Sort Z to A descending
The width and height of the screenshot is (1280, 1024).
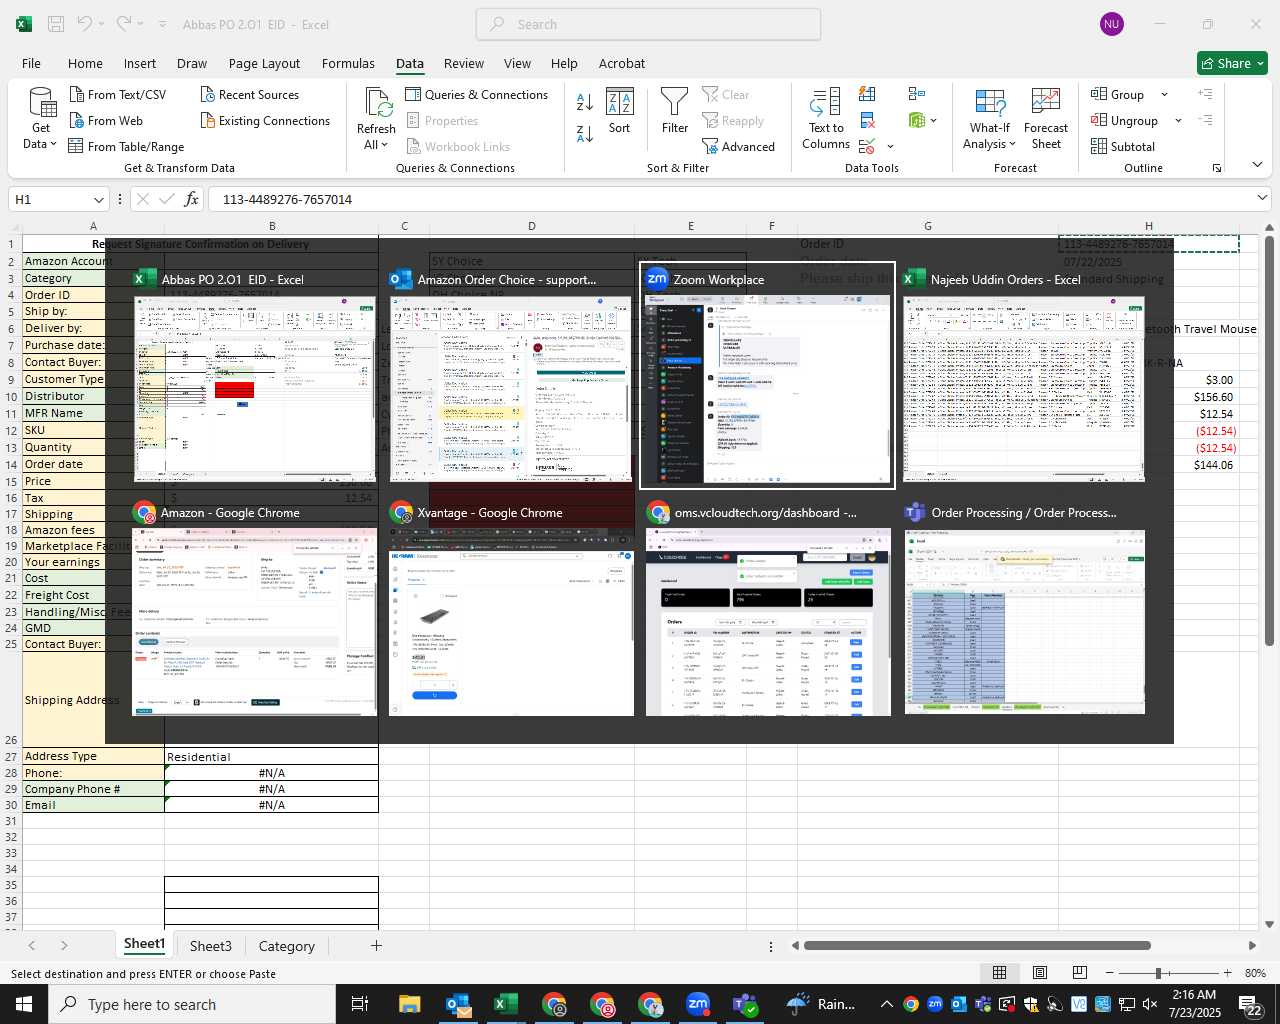tap(585, 133)
